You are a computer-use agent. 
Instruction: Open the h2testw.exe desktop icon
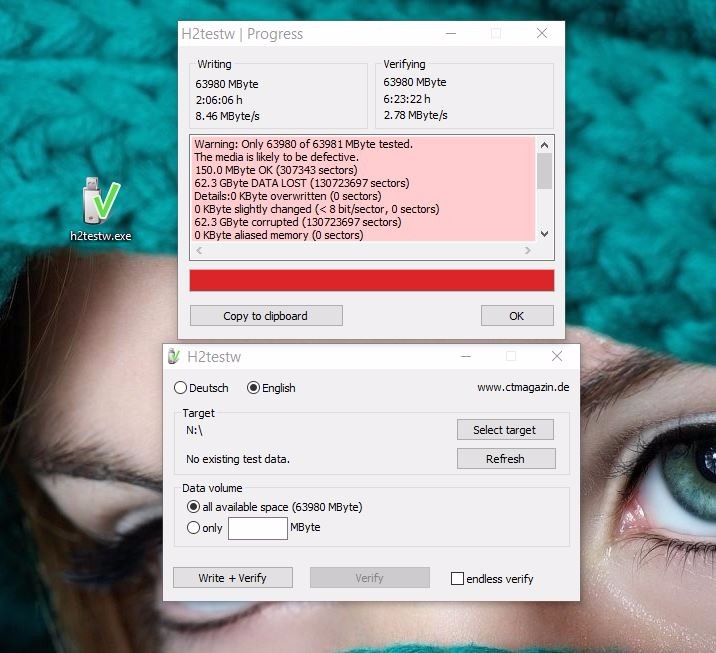click(x=101, y=209)
